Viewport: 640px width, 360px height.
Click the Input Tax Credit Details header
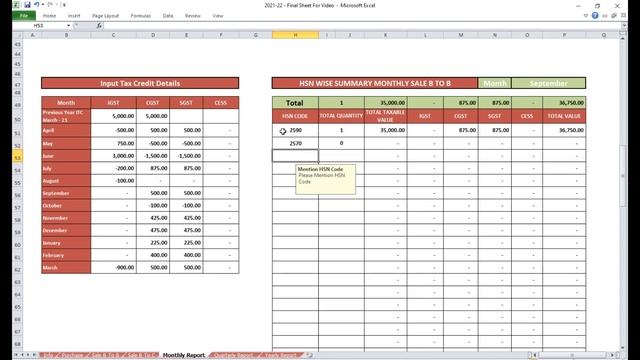[140, 83]
